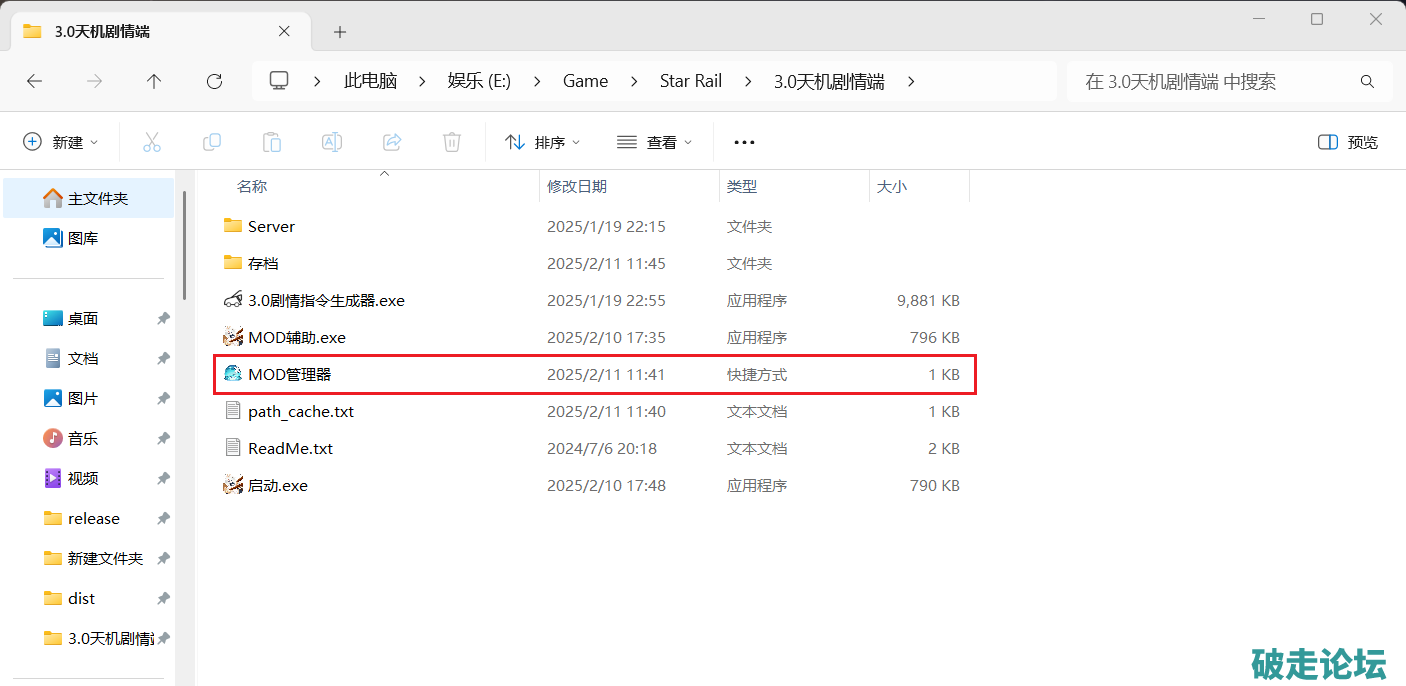The height and width of the screenshot is (686, 1406).
Task: Open a new tab with plus button
Action: coord(340,32)
